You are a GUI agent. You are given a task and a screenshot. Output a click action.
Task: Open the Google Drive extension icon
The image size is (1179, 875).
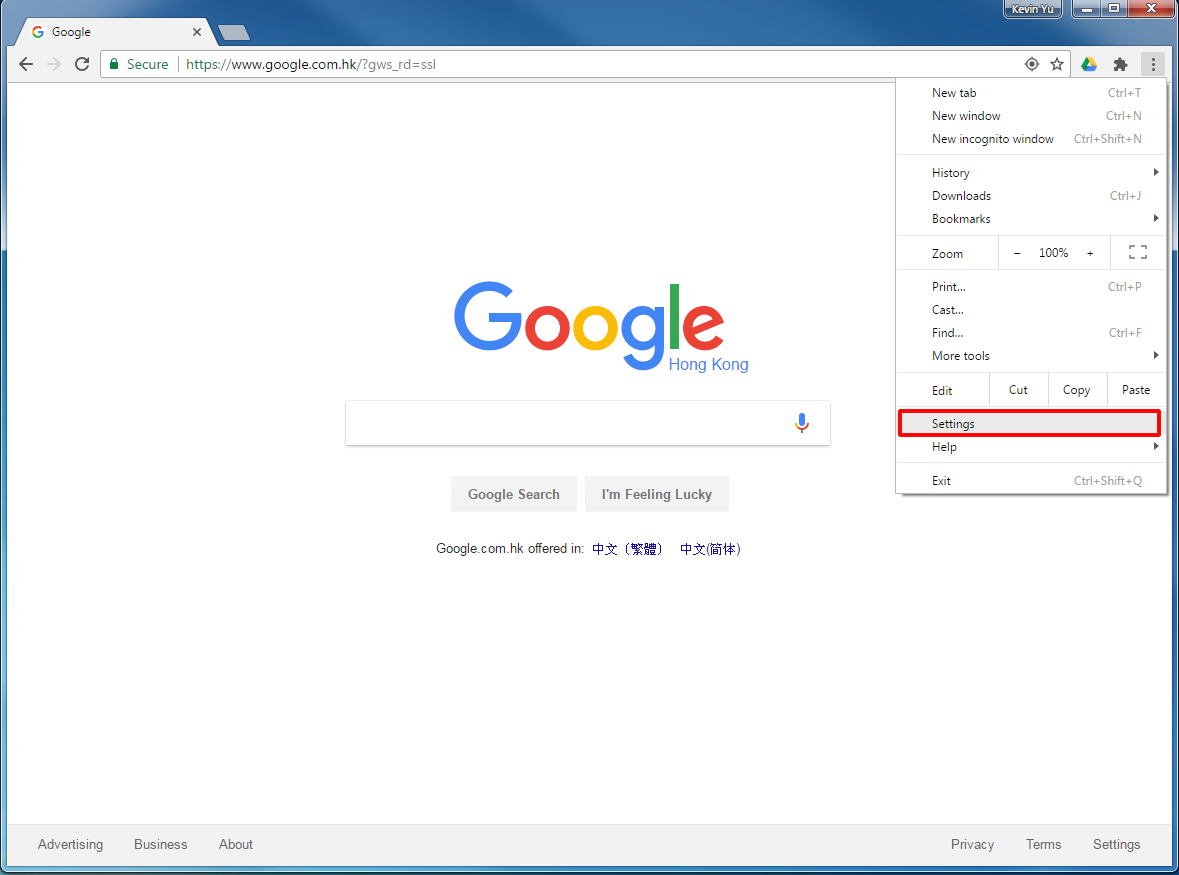click(1089, 64)
